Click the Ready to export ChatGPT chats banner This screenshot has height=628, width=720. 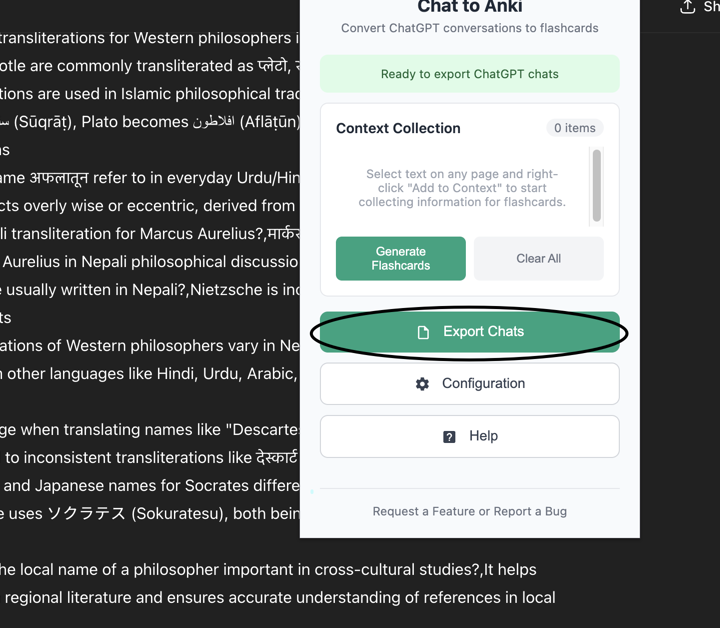pyautogui.click(x=470, y=74)
